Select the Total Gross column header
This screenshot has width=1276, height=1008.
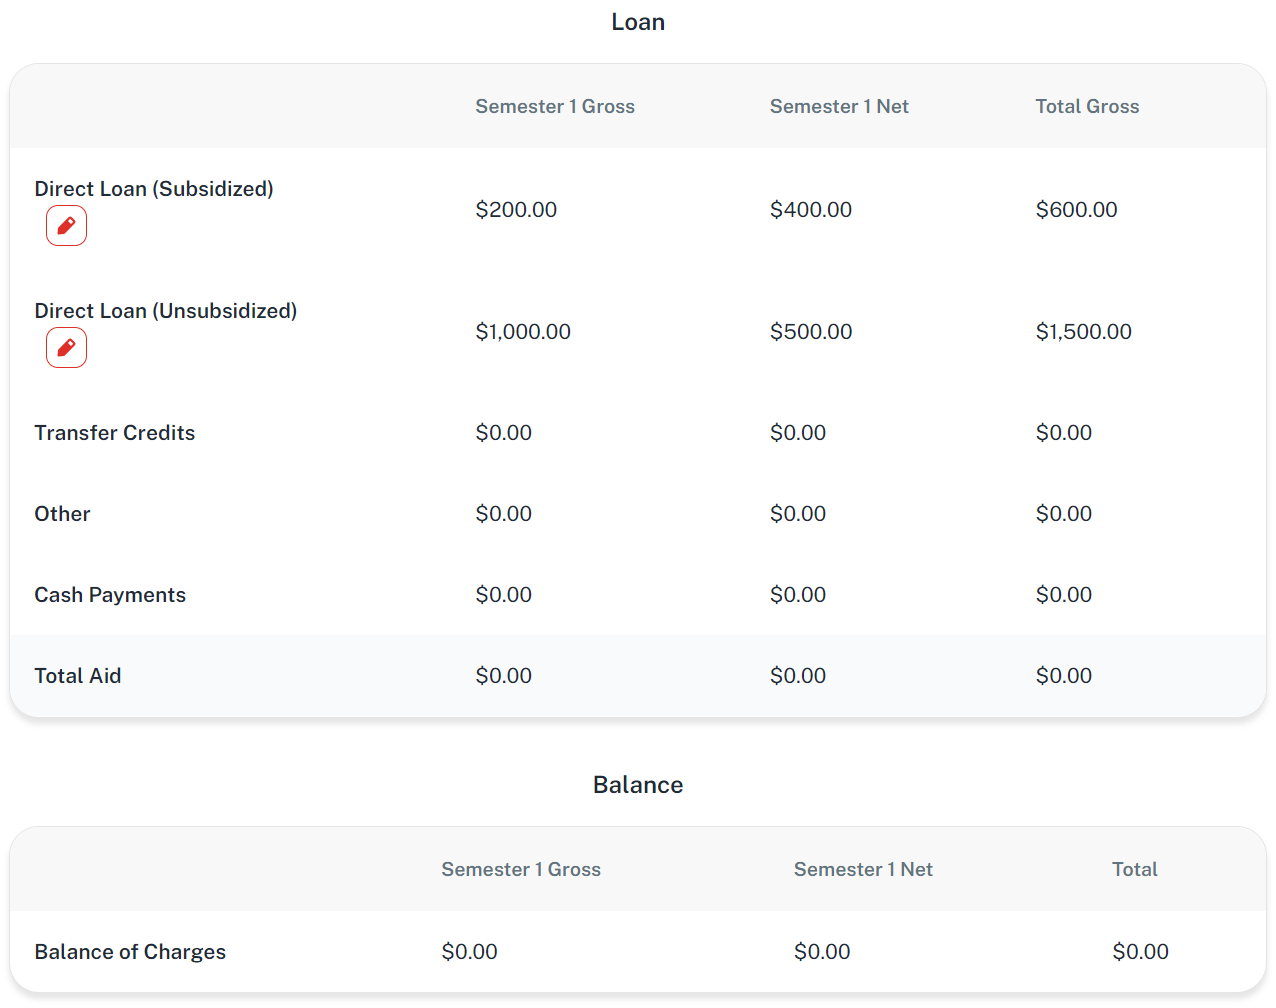(x=1087, y=106)
